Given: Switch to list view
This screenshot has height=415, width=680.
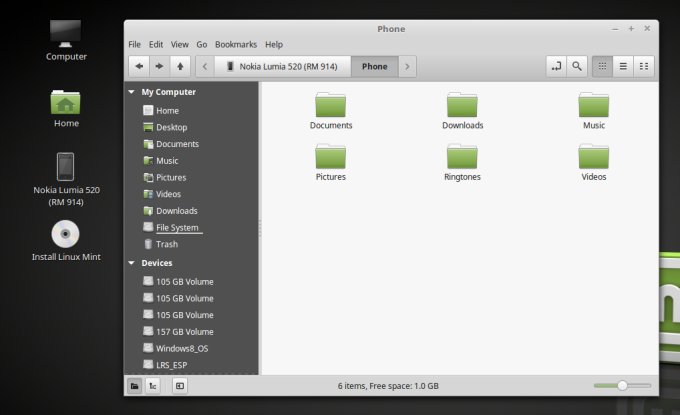Looking at the screenshot, I should (623, 66).
